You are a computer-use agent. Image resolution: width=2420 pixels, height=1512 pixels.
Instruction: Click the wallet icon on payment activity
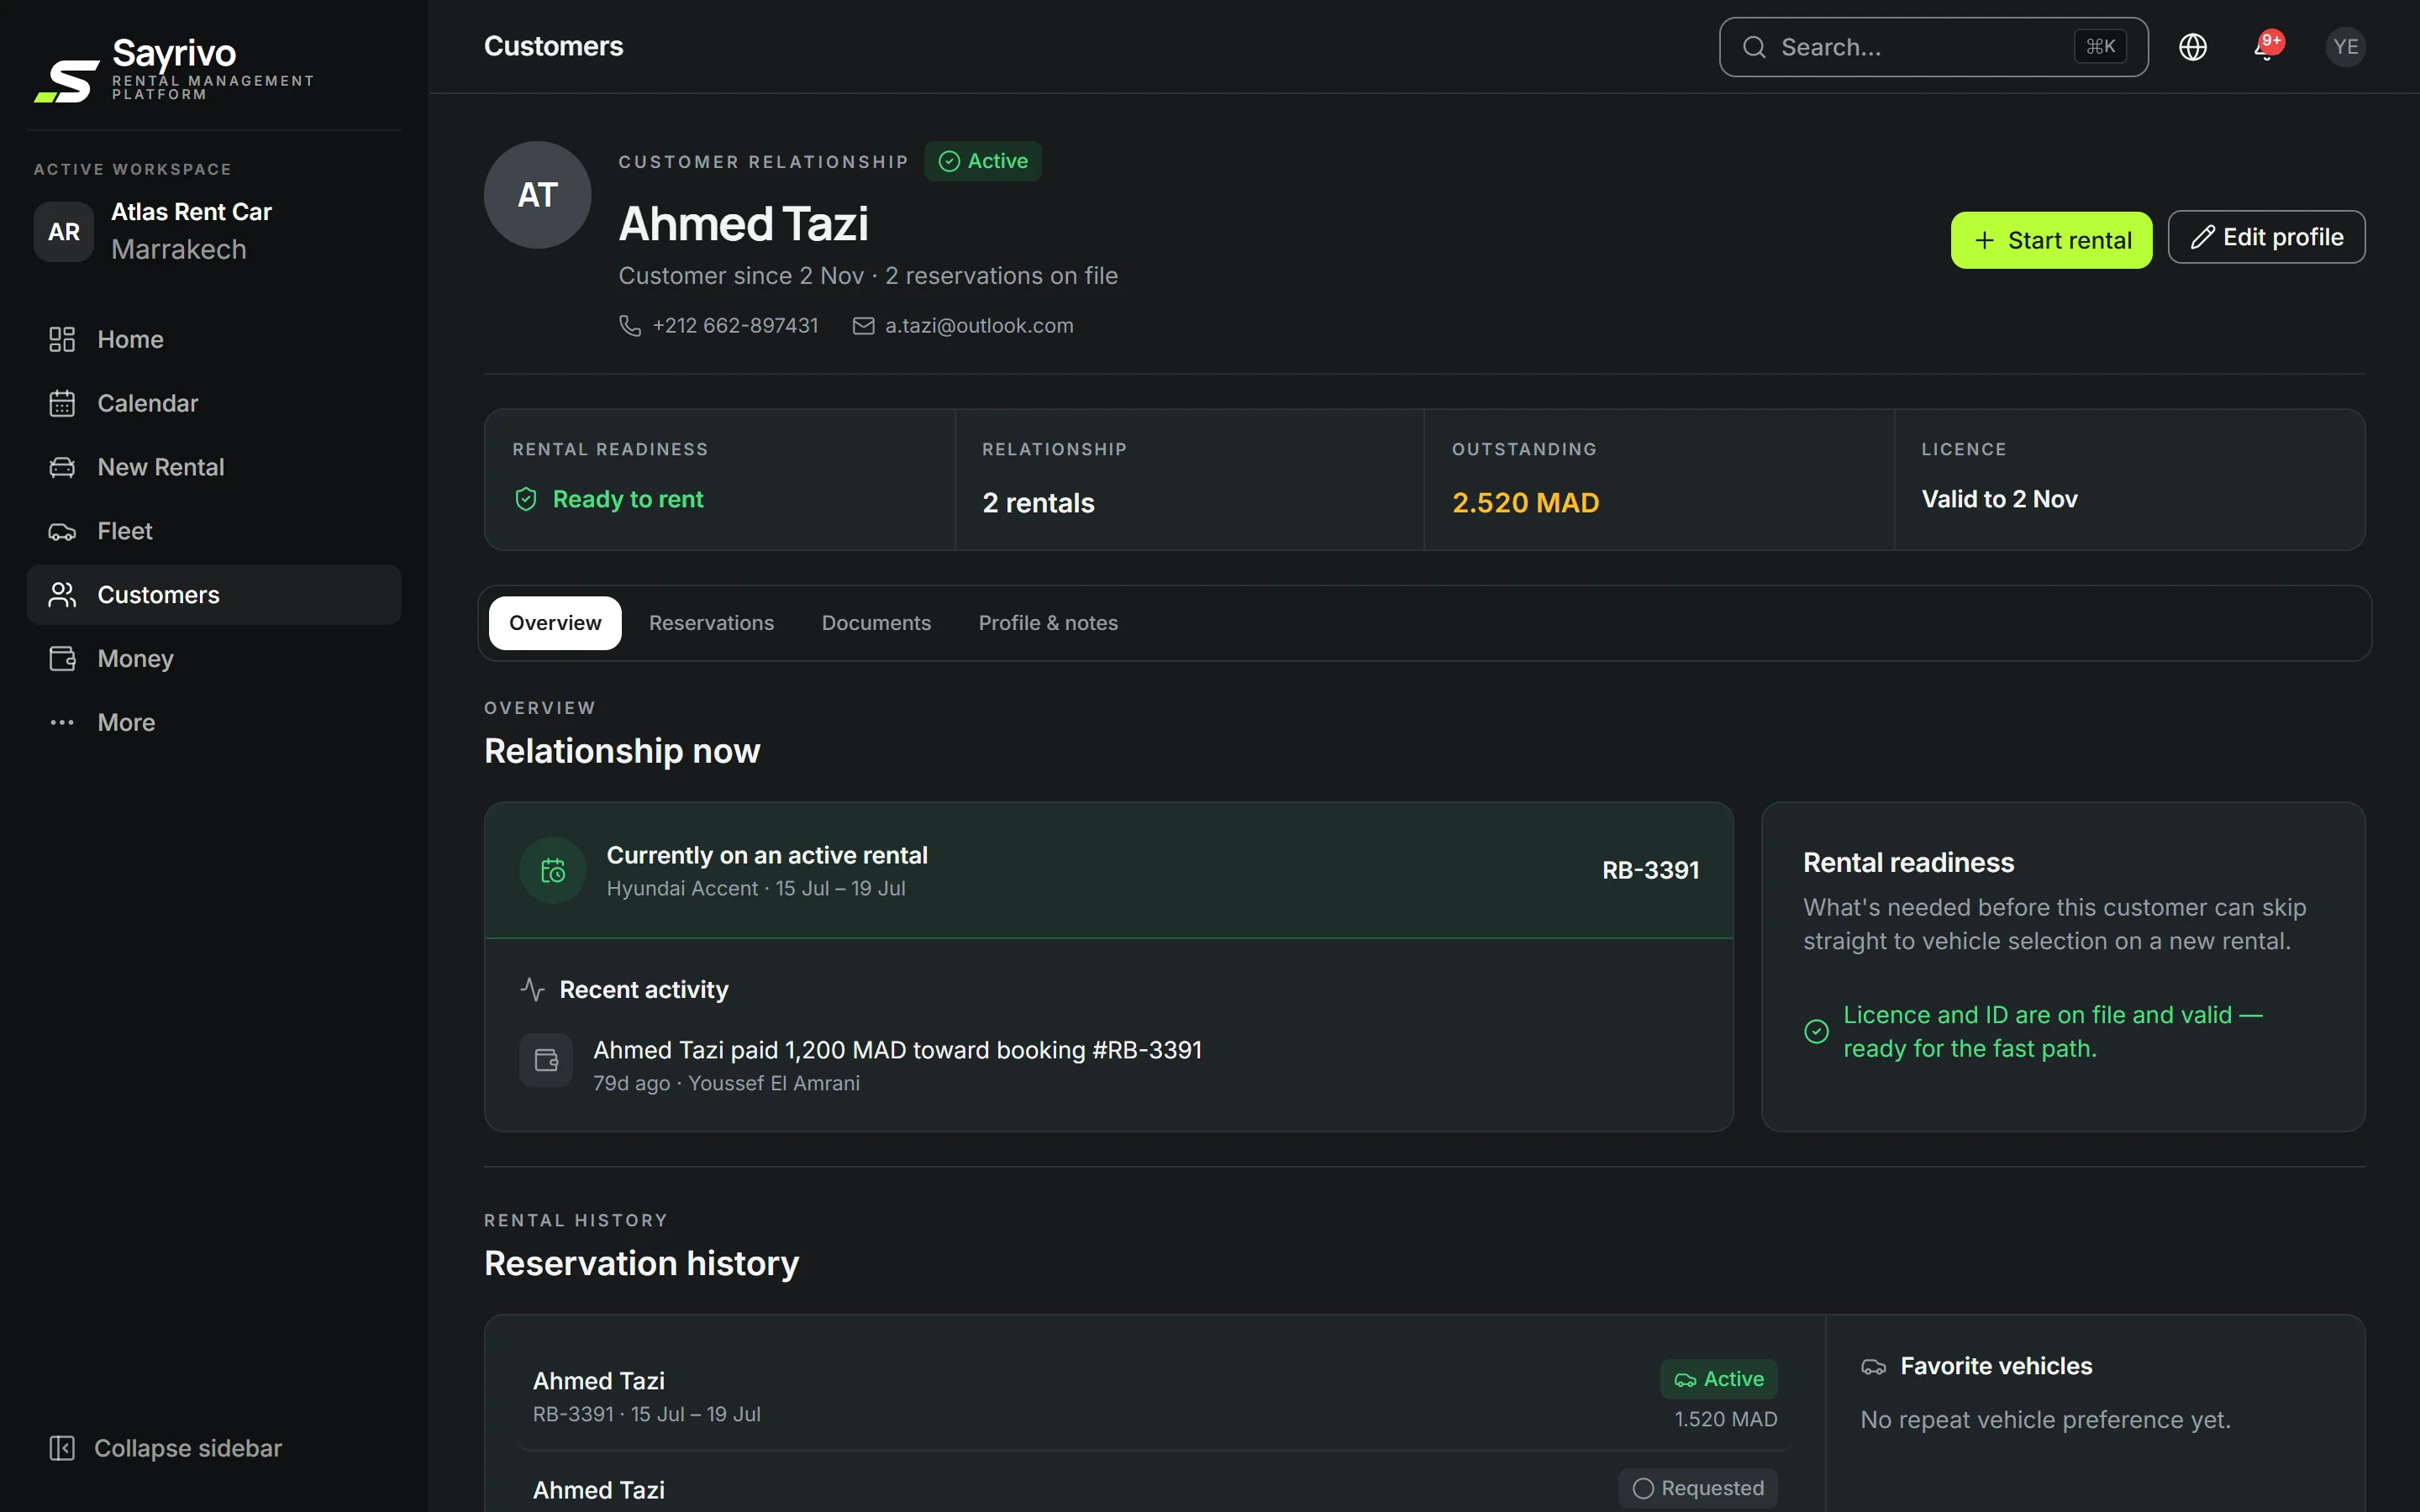coord(546,1060)
